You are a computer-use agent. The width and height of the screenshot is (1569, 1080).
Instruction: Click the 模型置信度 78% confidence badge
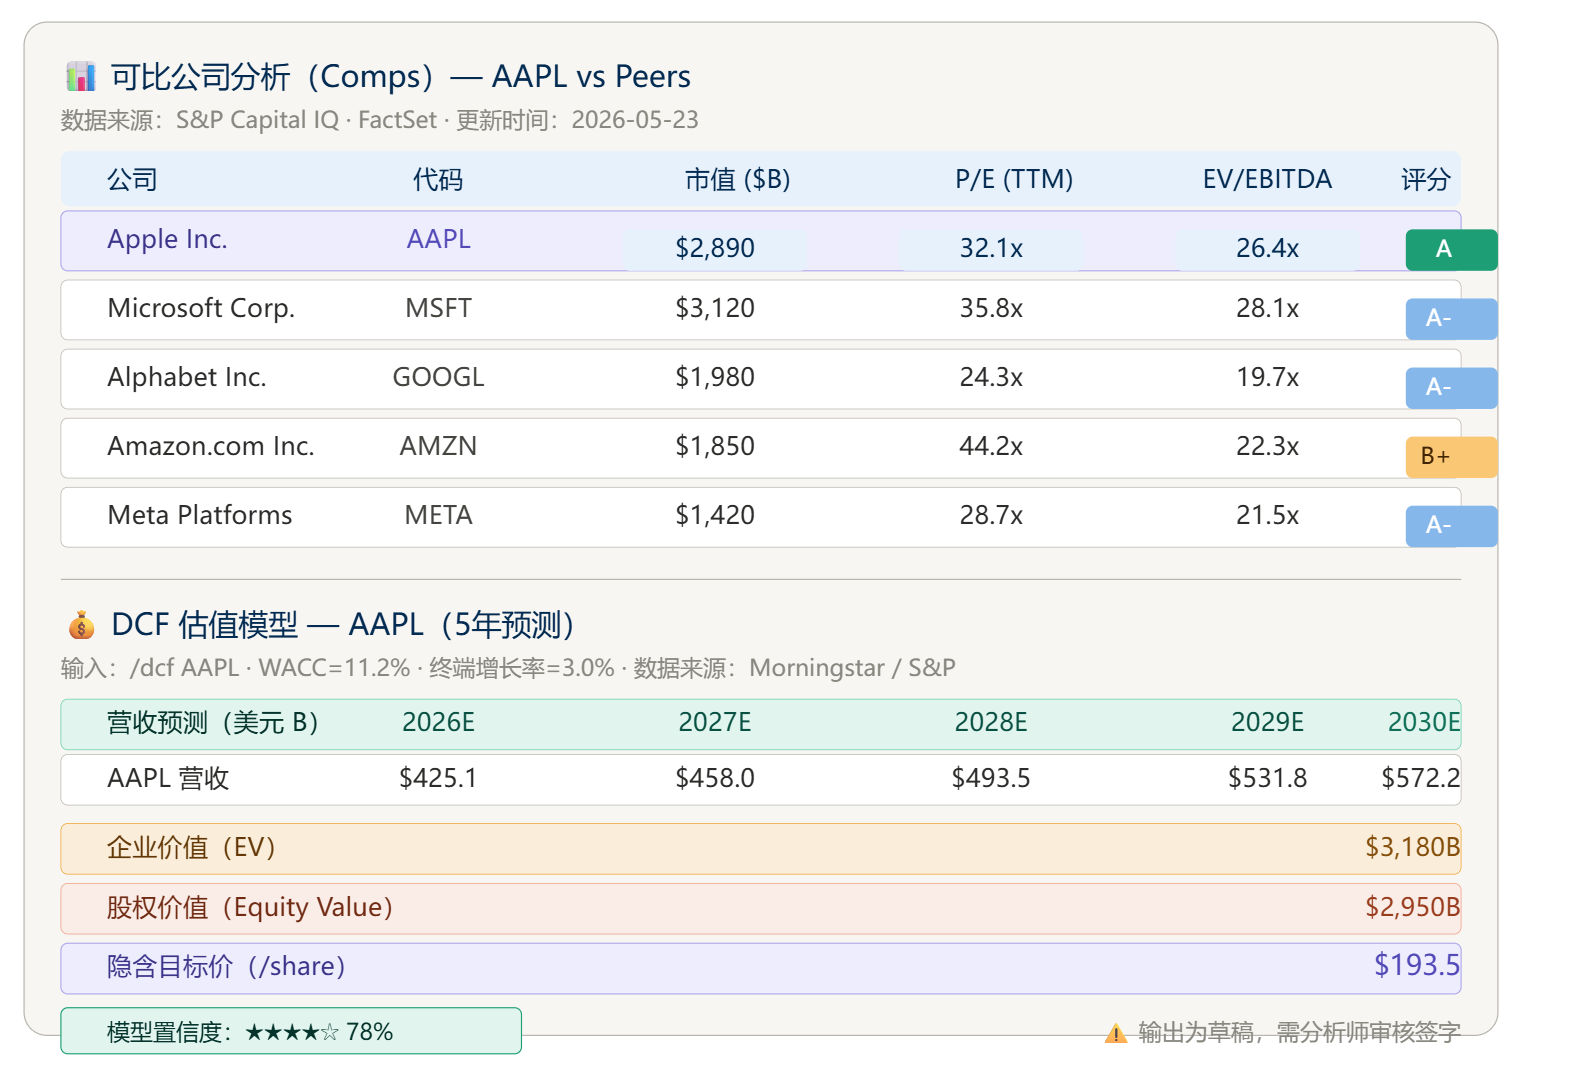(291, 1031)
